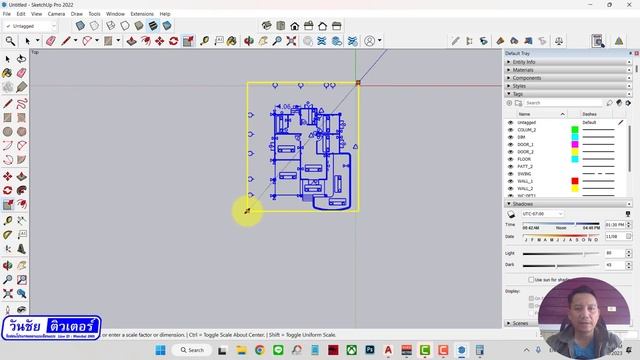Select the Follow Me tool in left toolbar
640x360 pixels.
(x=22, y=190)
